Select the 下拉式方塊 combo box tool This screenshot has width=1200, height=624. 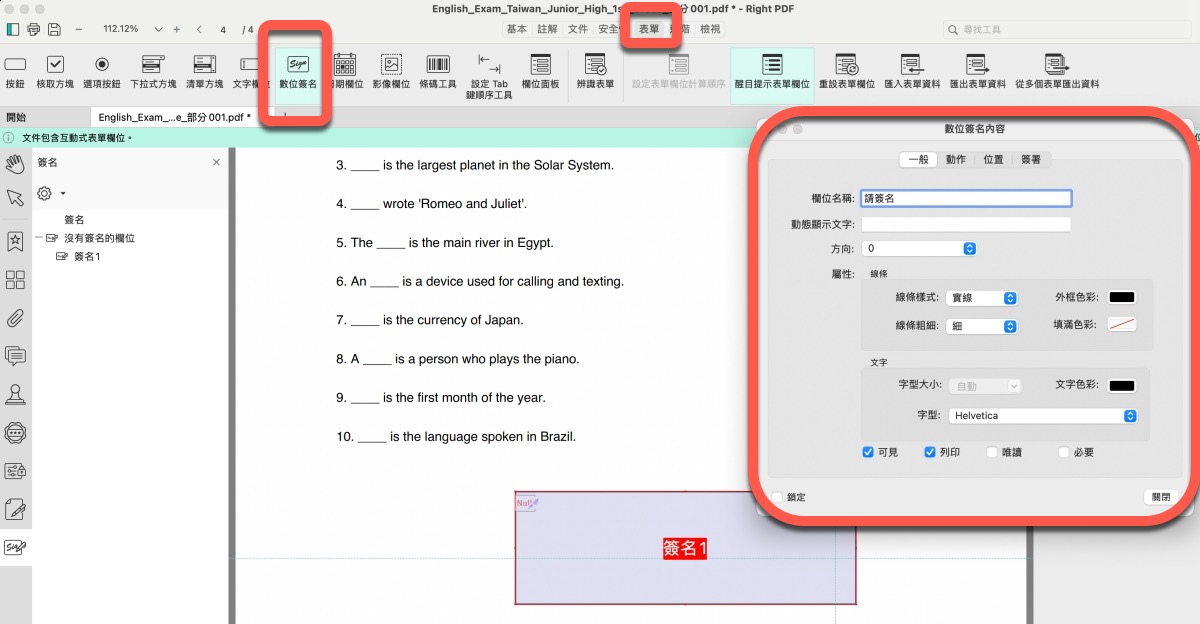(153, 72)
